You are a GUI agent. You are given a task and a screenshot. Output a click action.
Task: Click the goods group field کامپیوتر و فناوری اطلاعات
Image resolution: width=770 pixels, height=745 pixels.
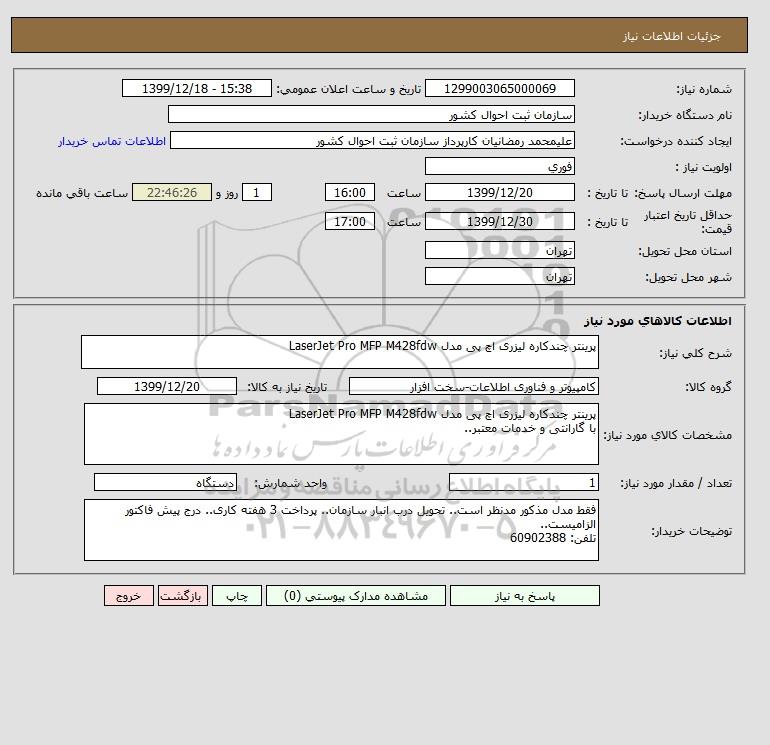pyautogui.click(x=473, y=386)
